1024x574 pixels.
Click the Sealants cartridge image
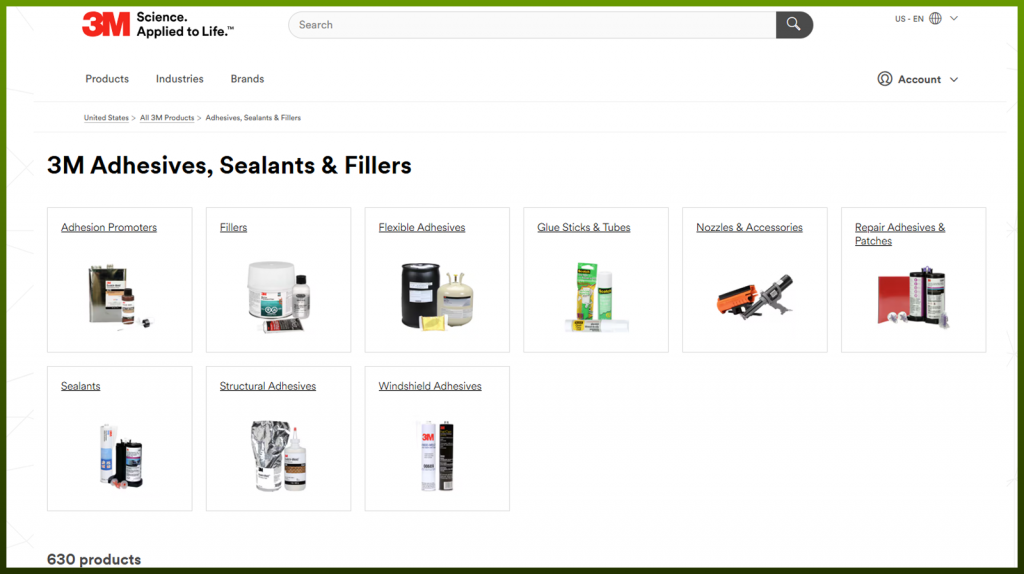pos(121,456)
